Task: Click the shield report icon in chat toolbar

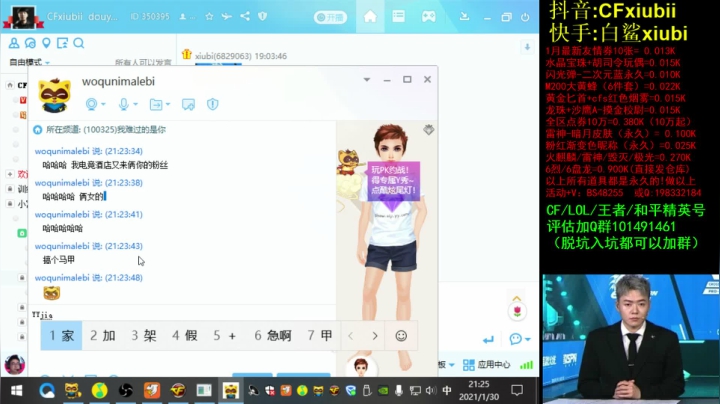Action: [x=213, y=104]
